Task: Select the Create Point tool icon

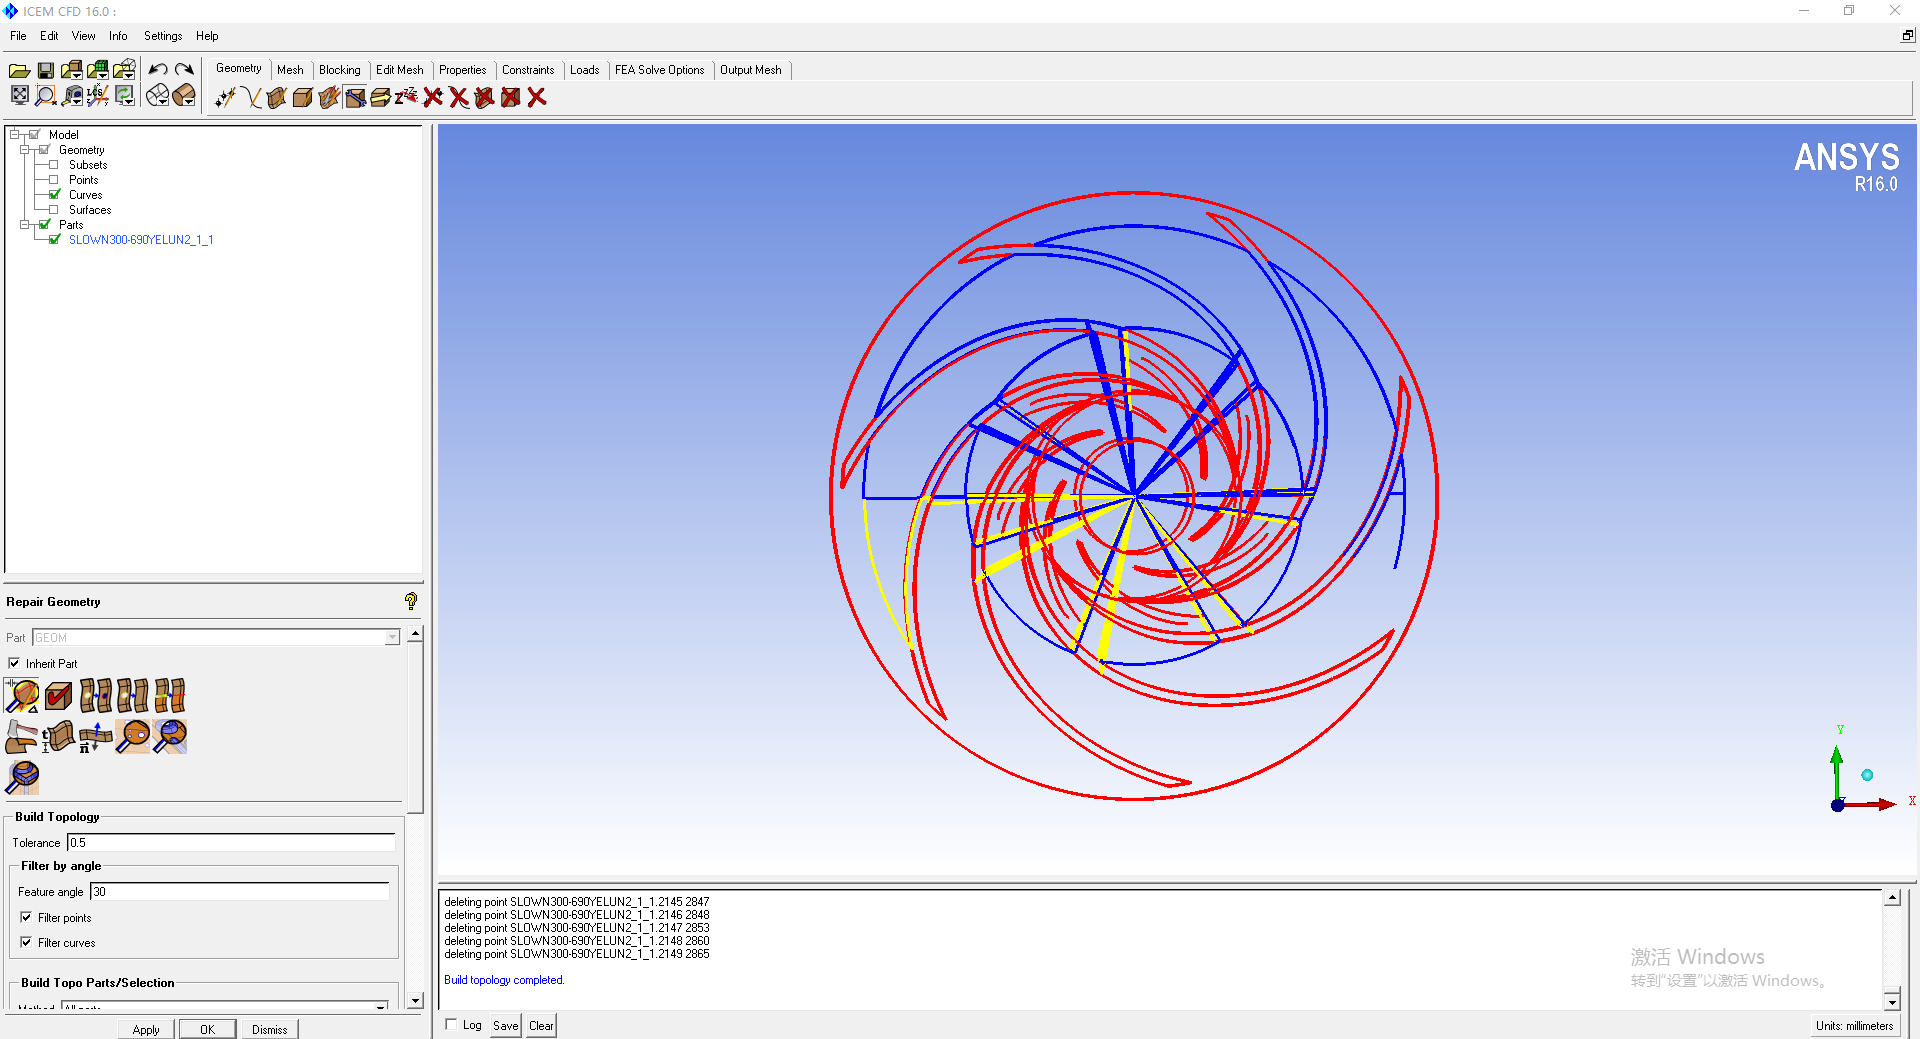Action: 225,97
